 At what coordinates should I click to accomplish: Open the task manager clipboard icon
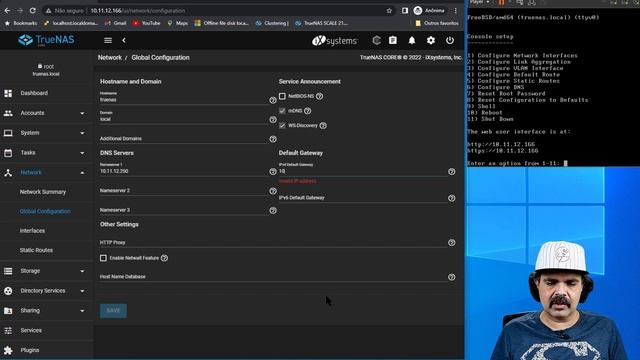click(x=393, y=40)
